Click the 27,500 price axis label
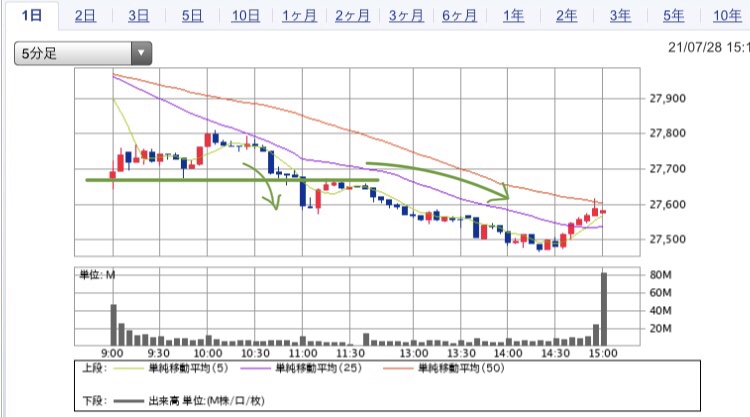 pyautogui.click(x=667, y=239)
